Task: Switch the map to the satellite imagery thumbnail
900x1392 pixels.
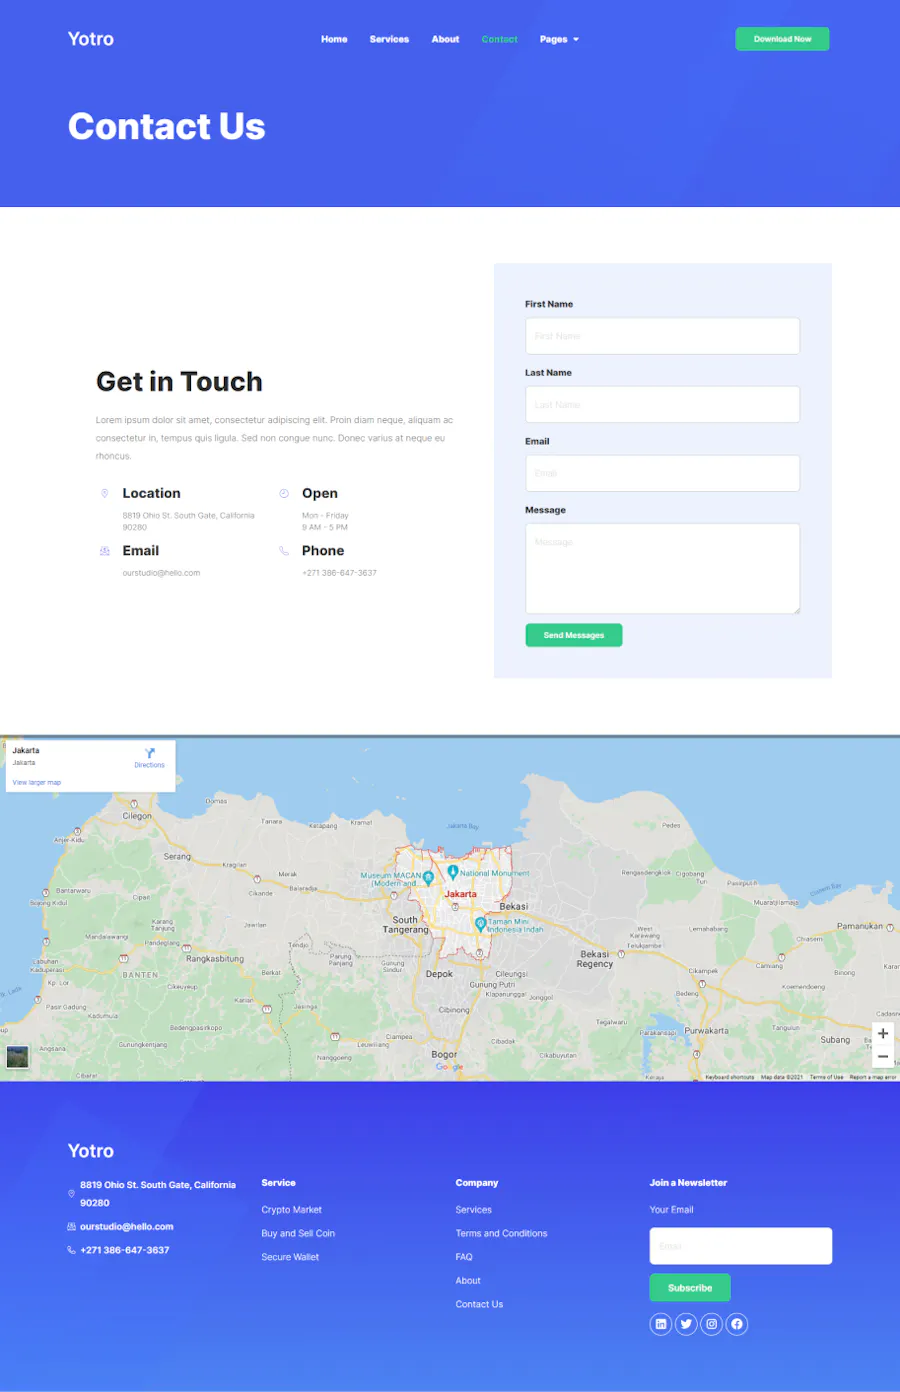Action: tap(18, 1057)
